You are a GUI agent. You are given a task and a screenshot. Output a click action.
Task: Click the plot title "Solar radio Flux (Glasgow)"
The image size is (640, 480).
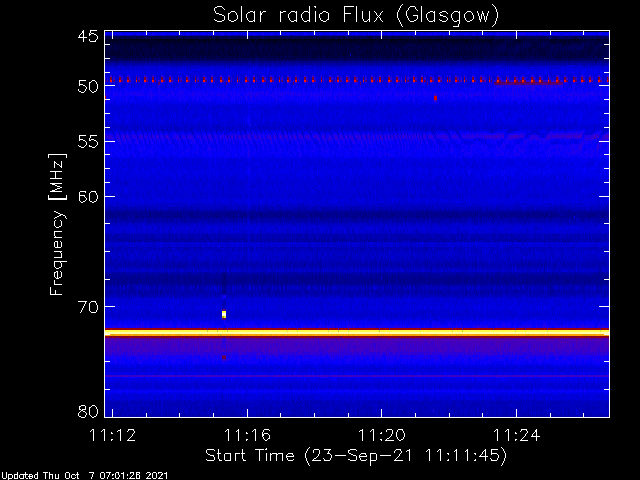tap(356, 16)
